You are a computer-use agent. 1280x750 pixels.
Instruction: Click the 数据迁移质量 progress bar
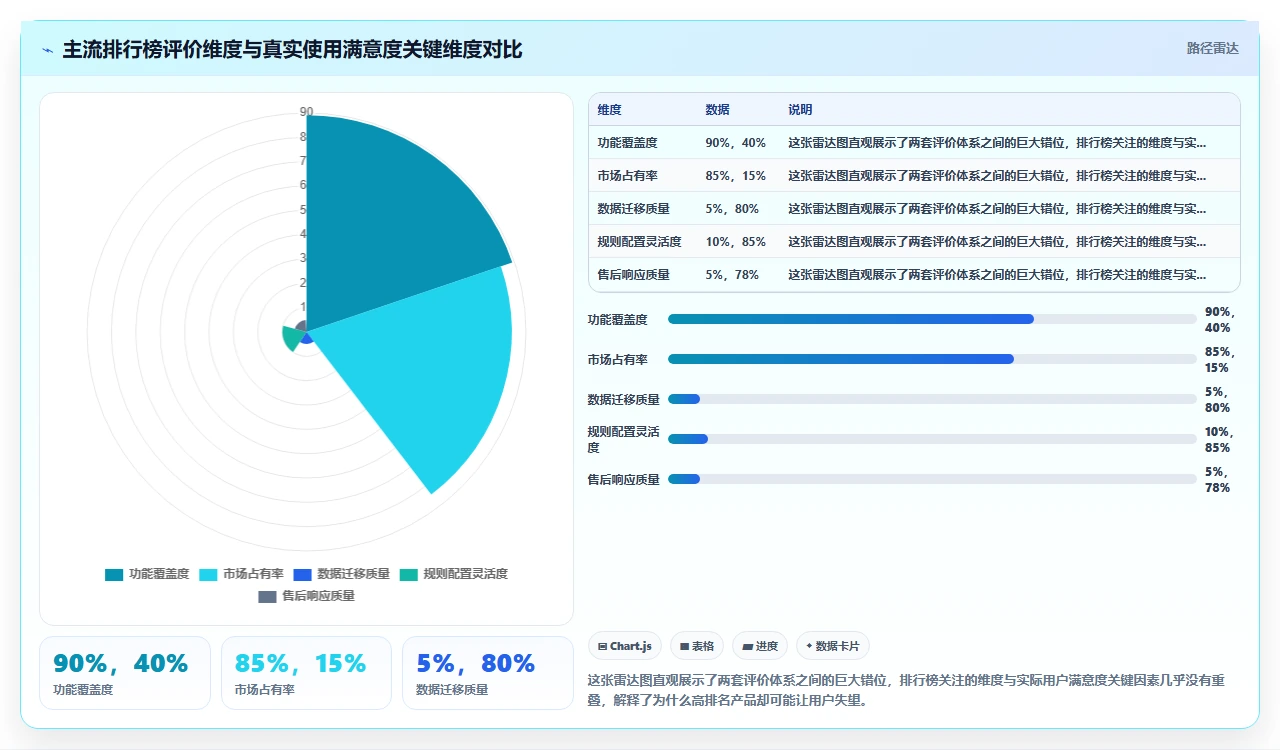(x=932, y=399)
